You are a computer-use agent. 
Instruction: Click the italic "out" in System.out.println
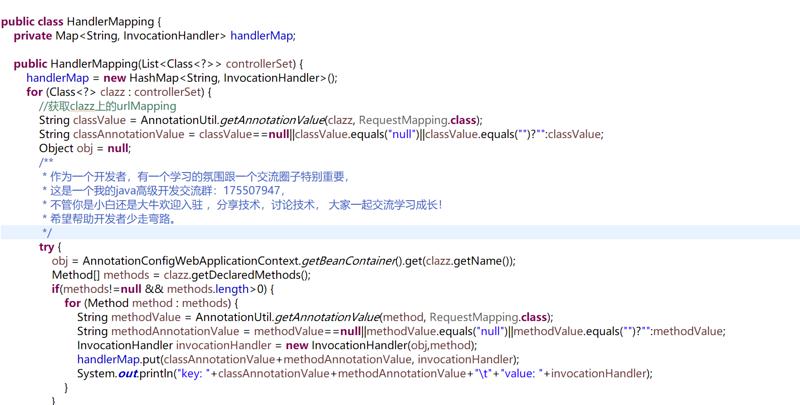[128, 373]
